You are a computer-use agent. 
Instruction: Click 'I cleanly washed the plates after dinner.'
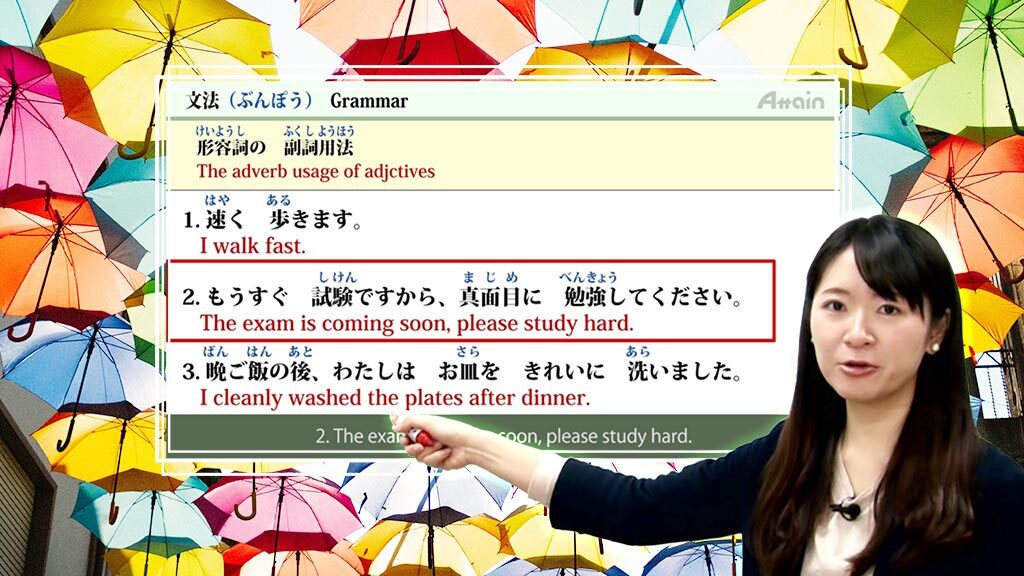[394, 398]
